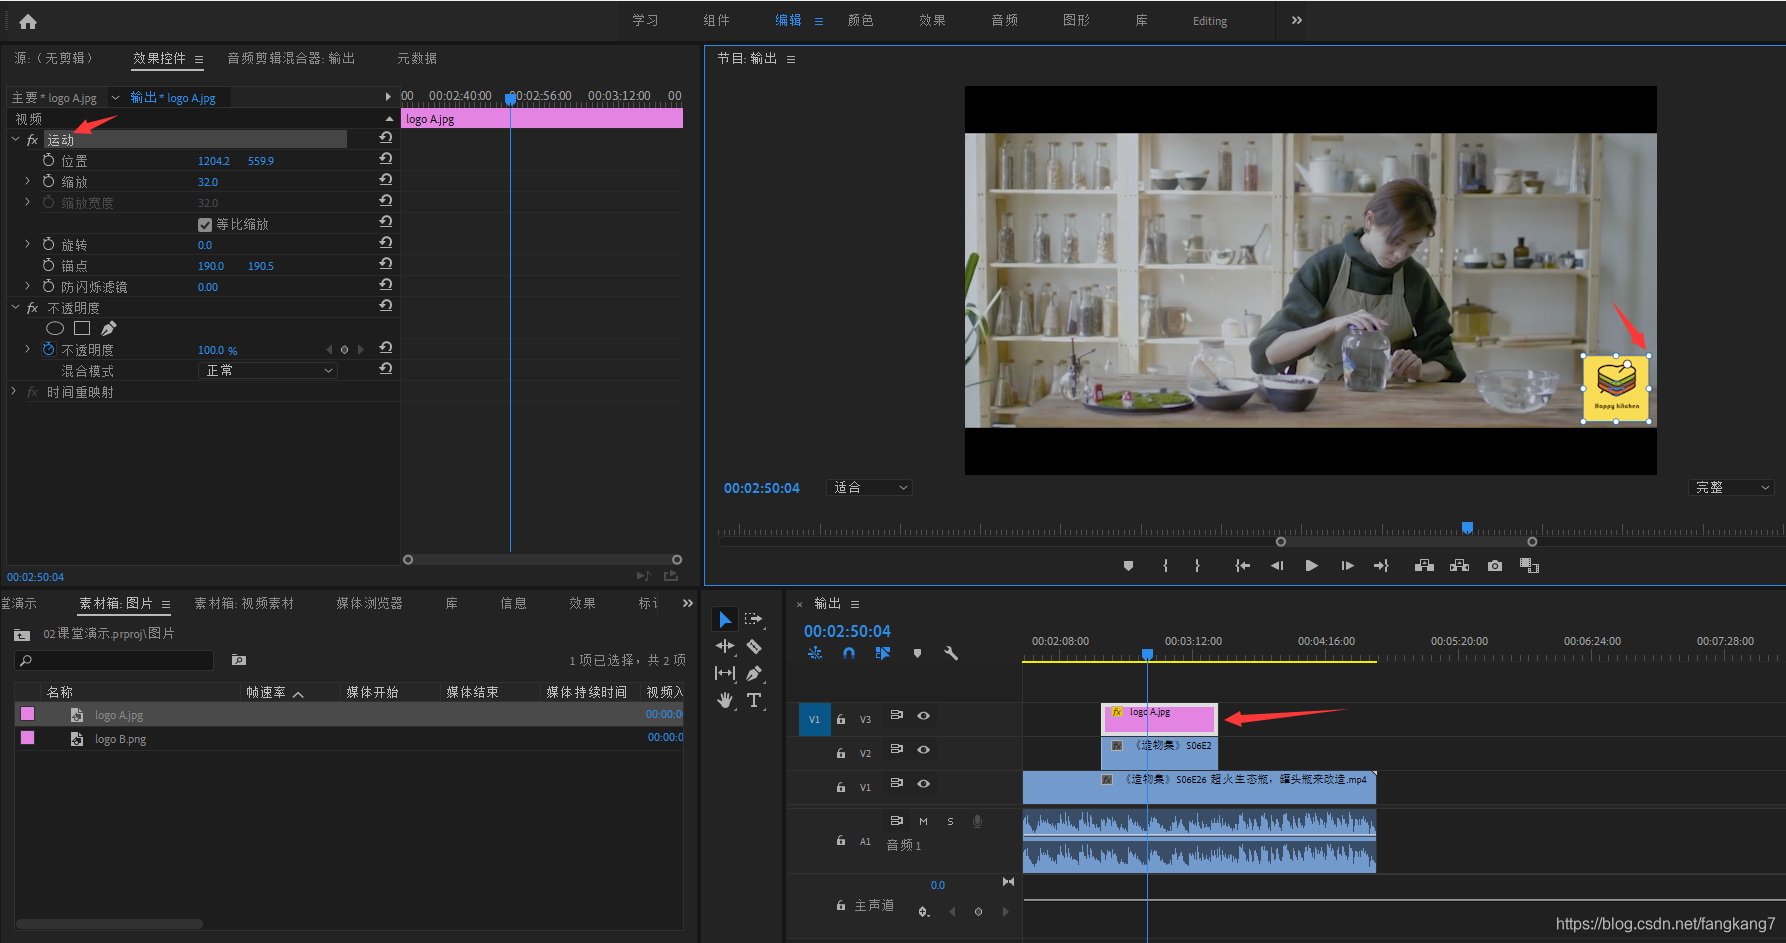Toggle uniform scale checkbox

click(x=205, y=224)
